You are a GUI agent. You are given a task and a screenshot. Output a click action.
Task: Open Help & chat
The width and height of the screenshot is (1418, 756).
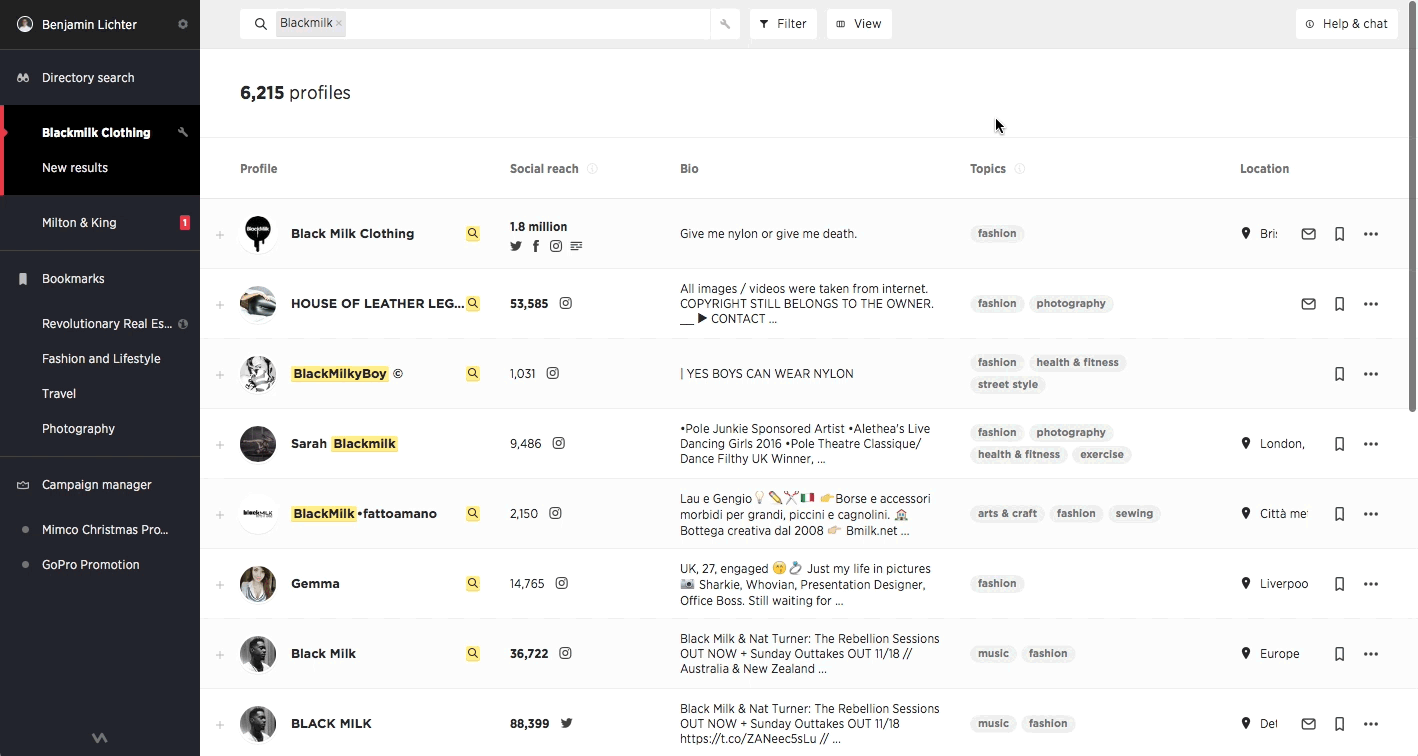(x=1346, y=24)
